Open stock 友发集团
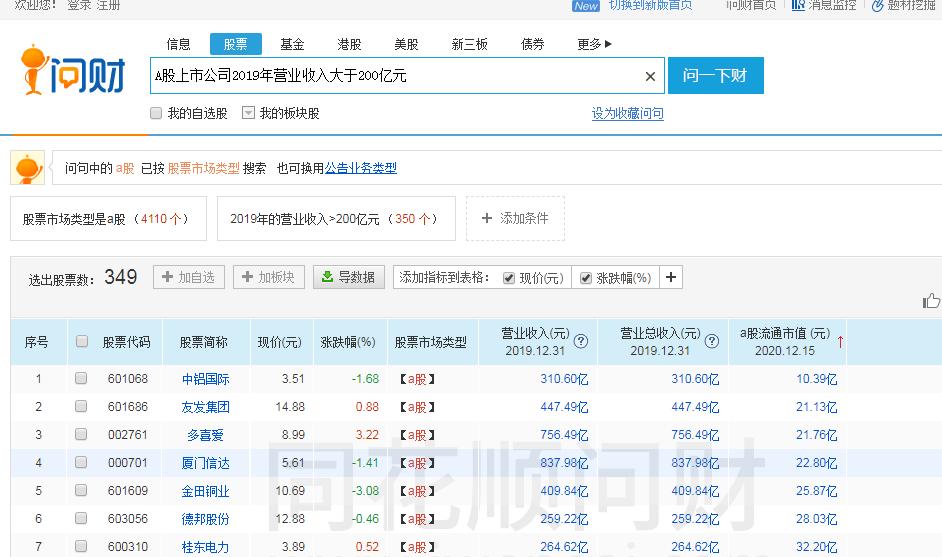Image resolution: width=942 pixels, height=557 pixels. (205, 407)
